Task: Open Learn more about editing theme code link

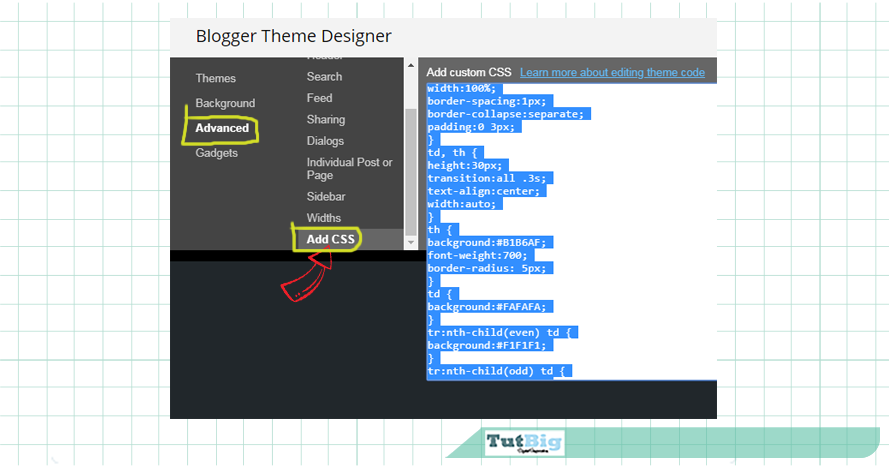Action: click(612, 73)
